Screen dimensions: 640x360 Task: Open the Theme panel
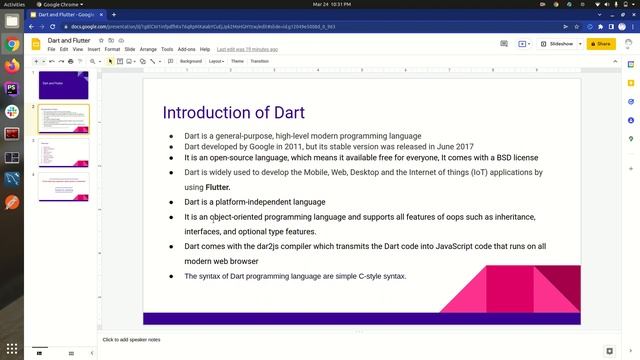point(237,61)
